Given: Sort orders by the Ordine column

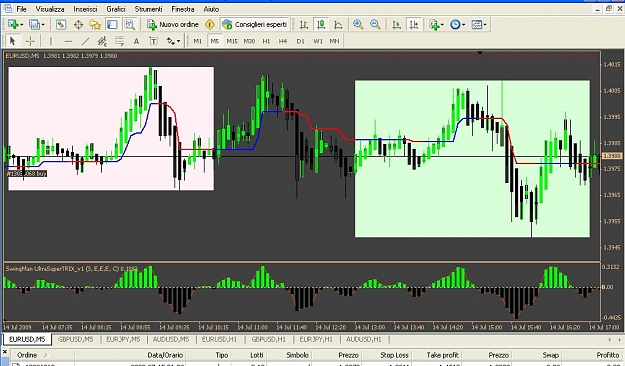Looking at the screenshot, I should [41, 355].
